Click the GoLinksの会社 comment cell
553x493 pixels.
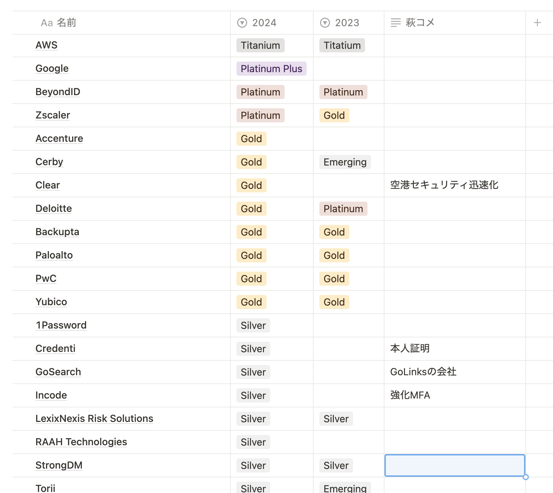coord(455,372)
